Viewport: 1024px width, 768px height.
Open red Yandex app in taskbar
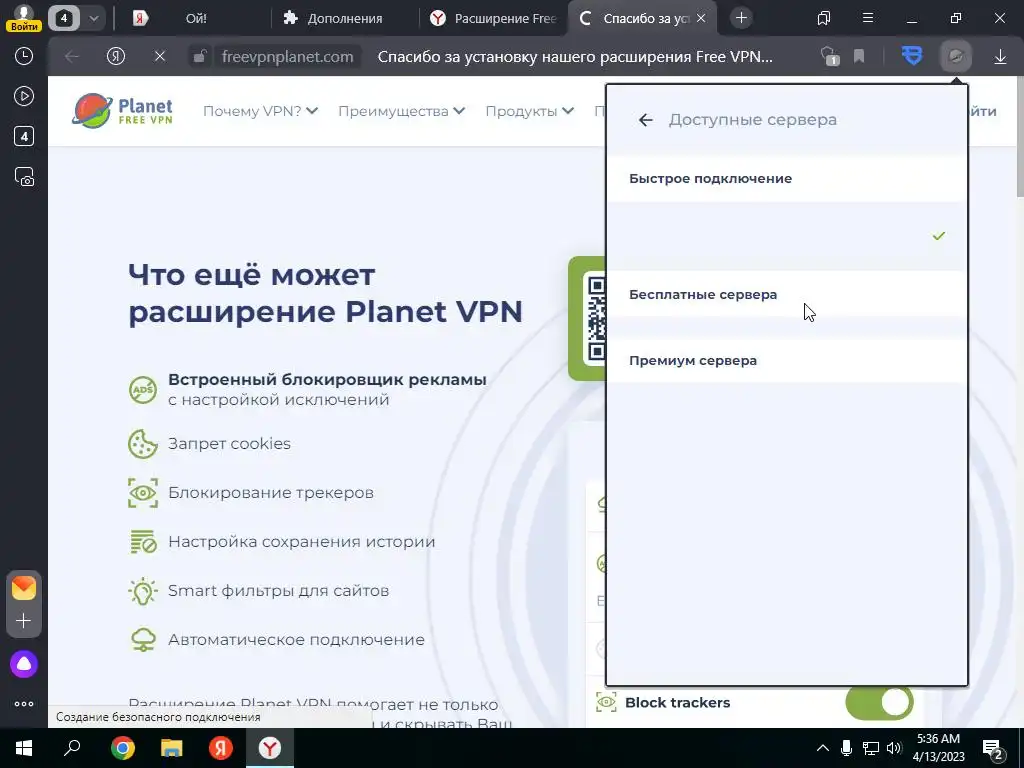pyautogui.click(x=220, y=748)
